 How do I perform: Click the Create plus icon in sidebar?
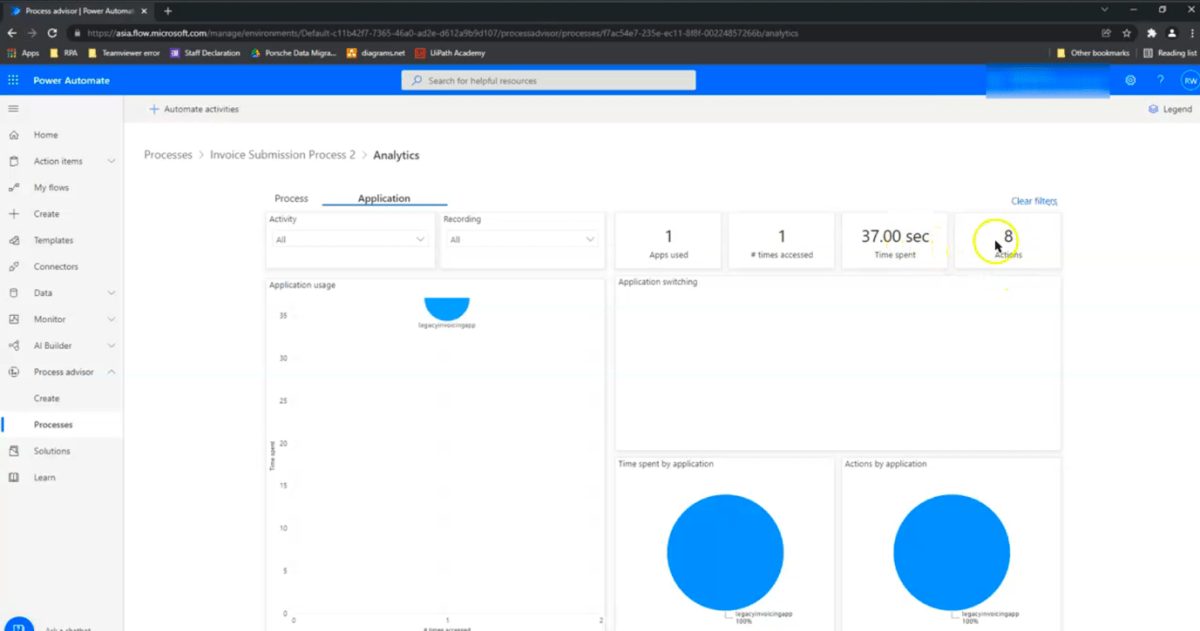coord(14,214)
